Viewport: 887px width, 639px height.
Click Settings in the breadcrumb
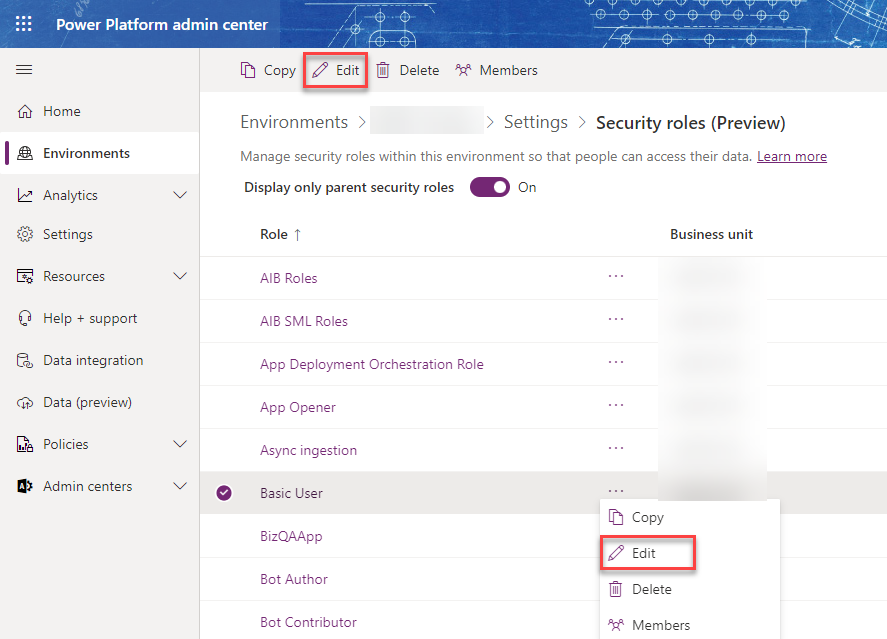pyautogui.click(x=535, y=122)
